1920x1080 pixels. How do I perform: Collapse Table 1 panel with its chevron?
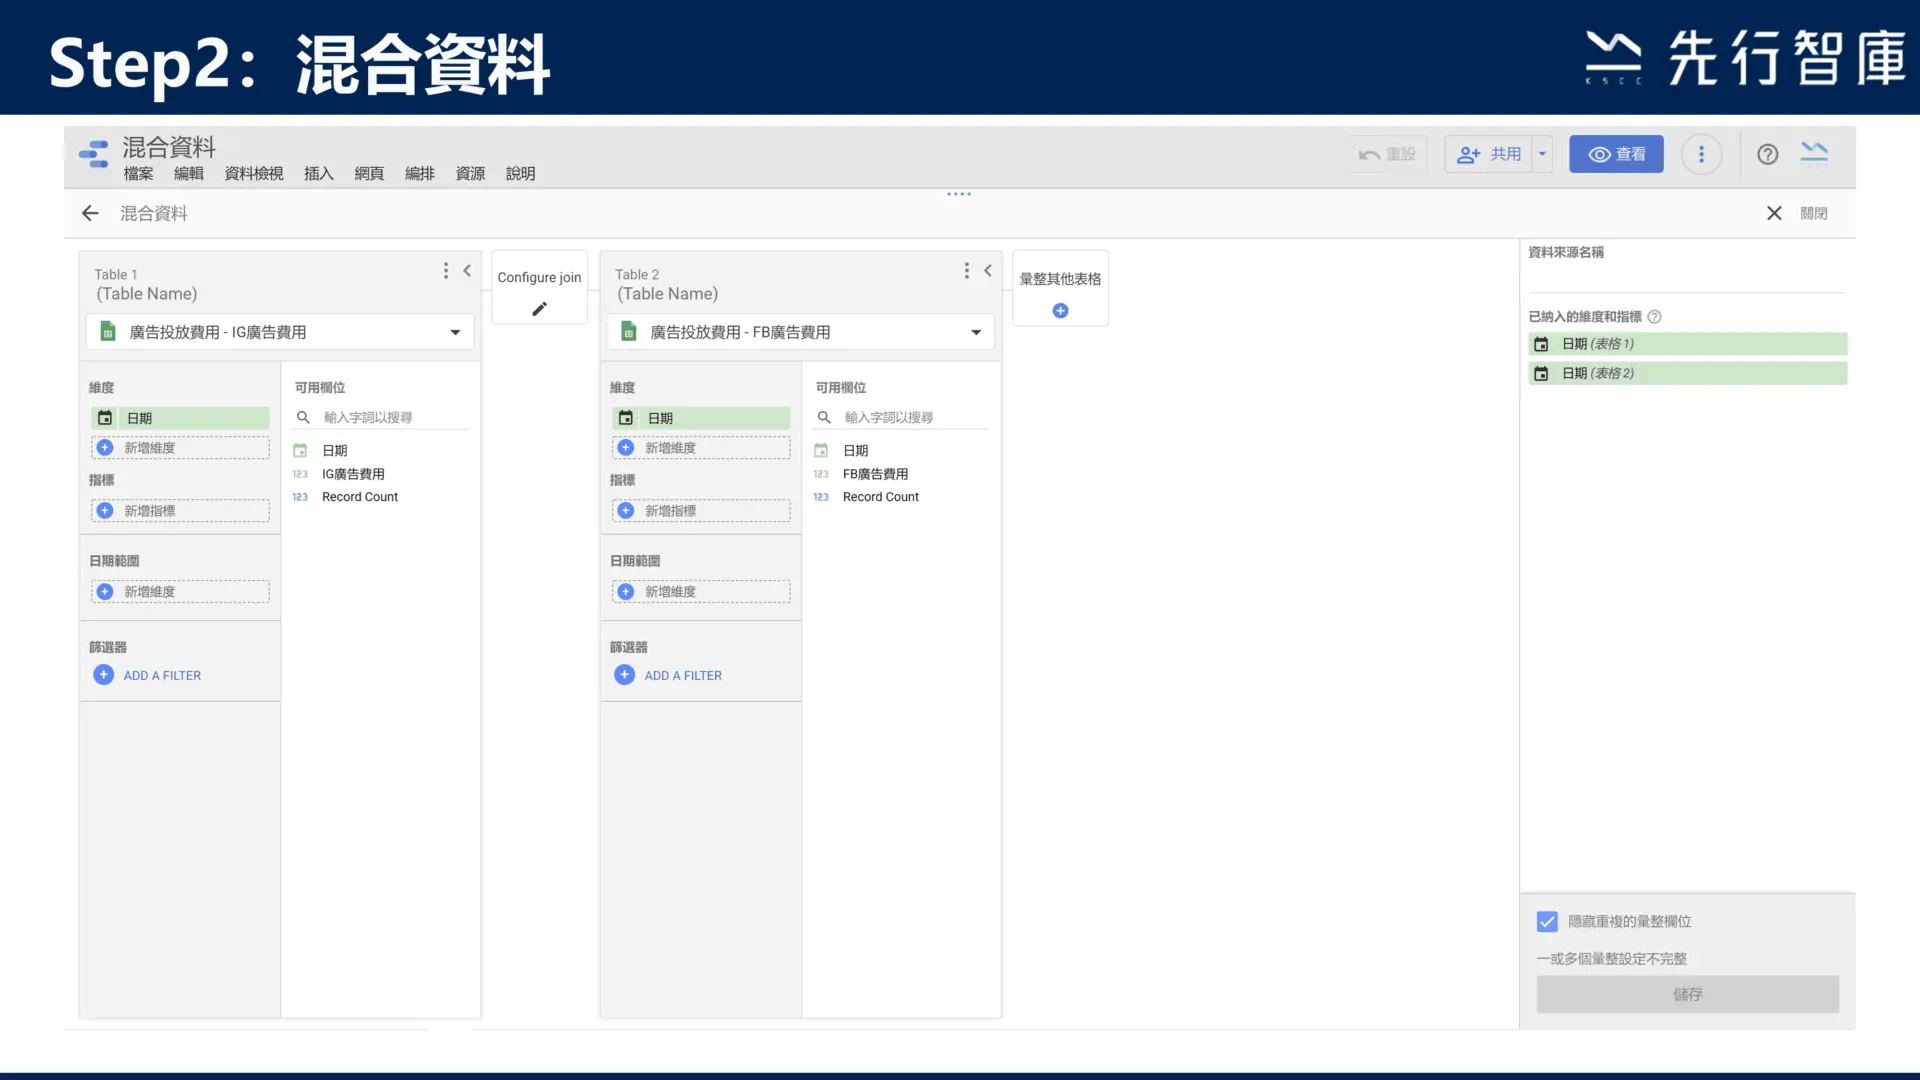pos(467,271)
